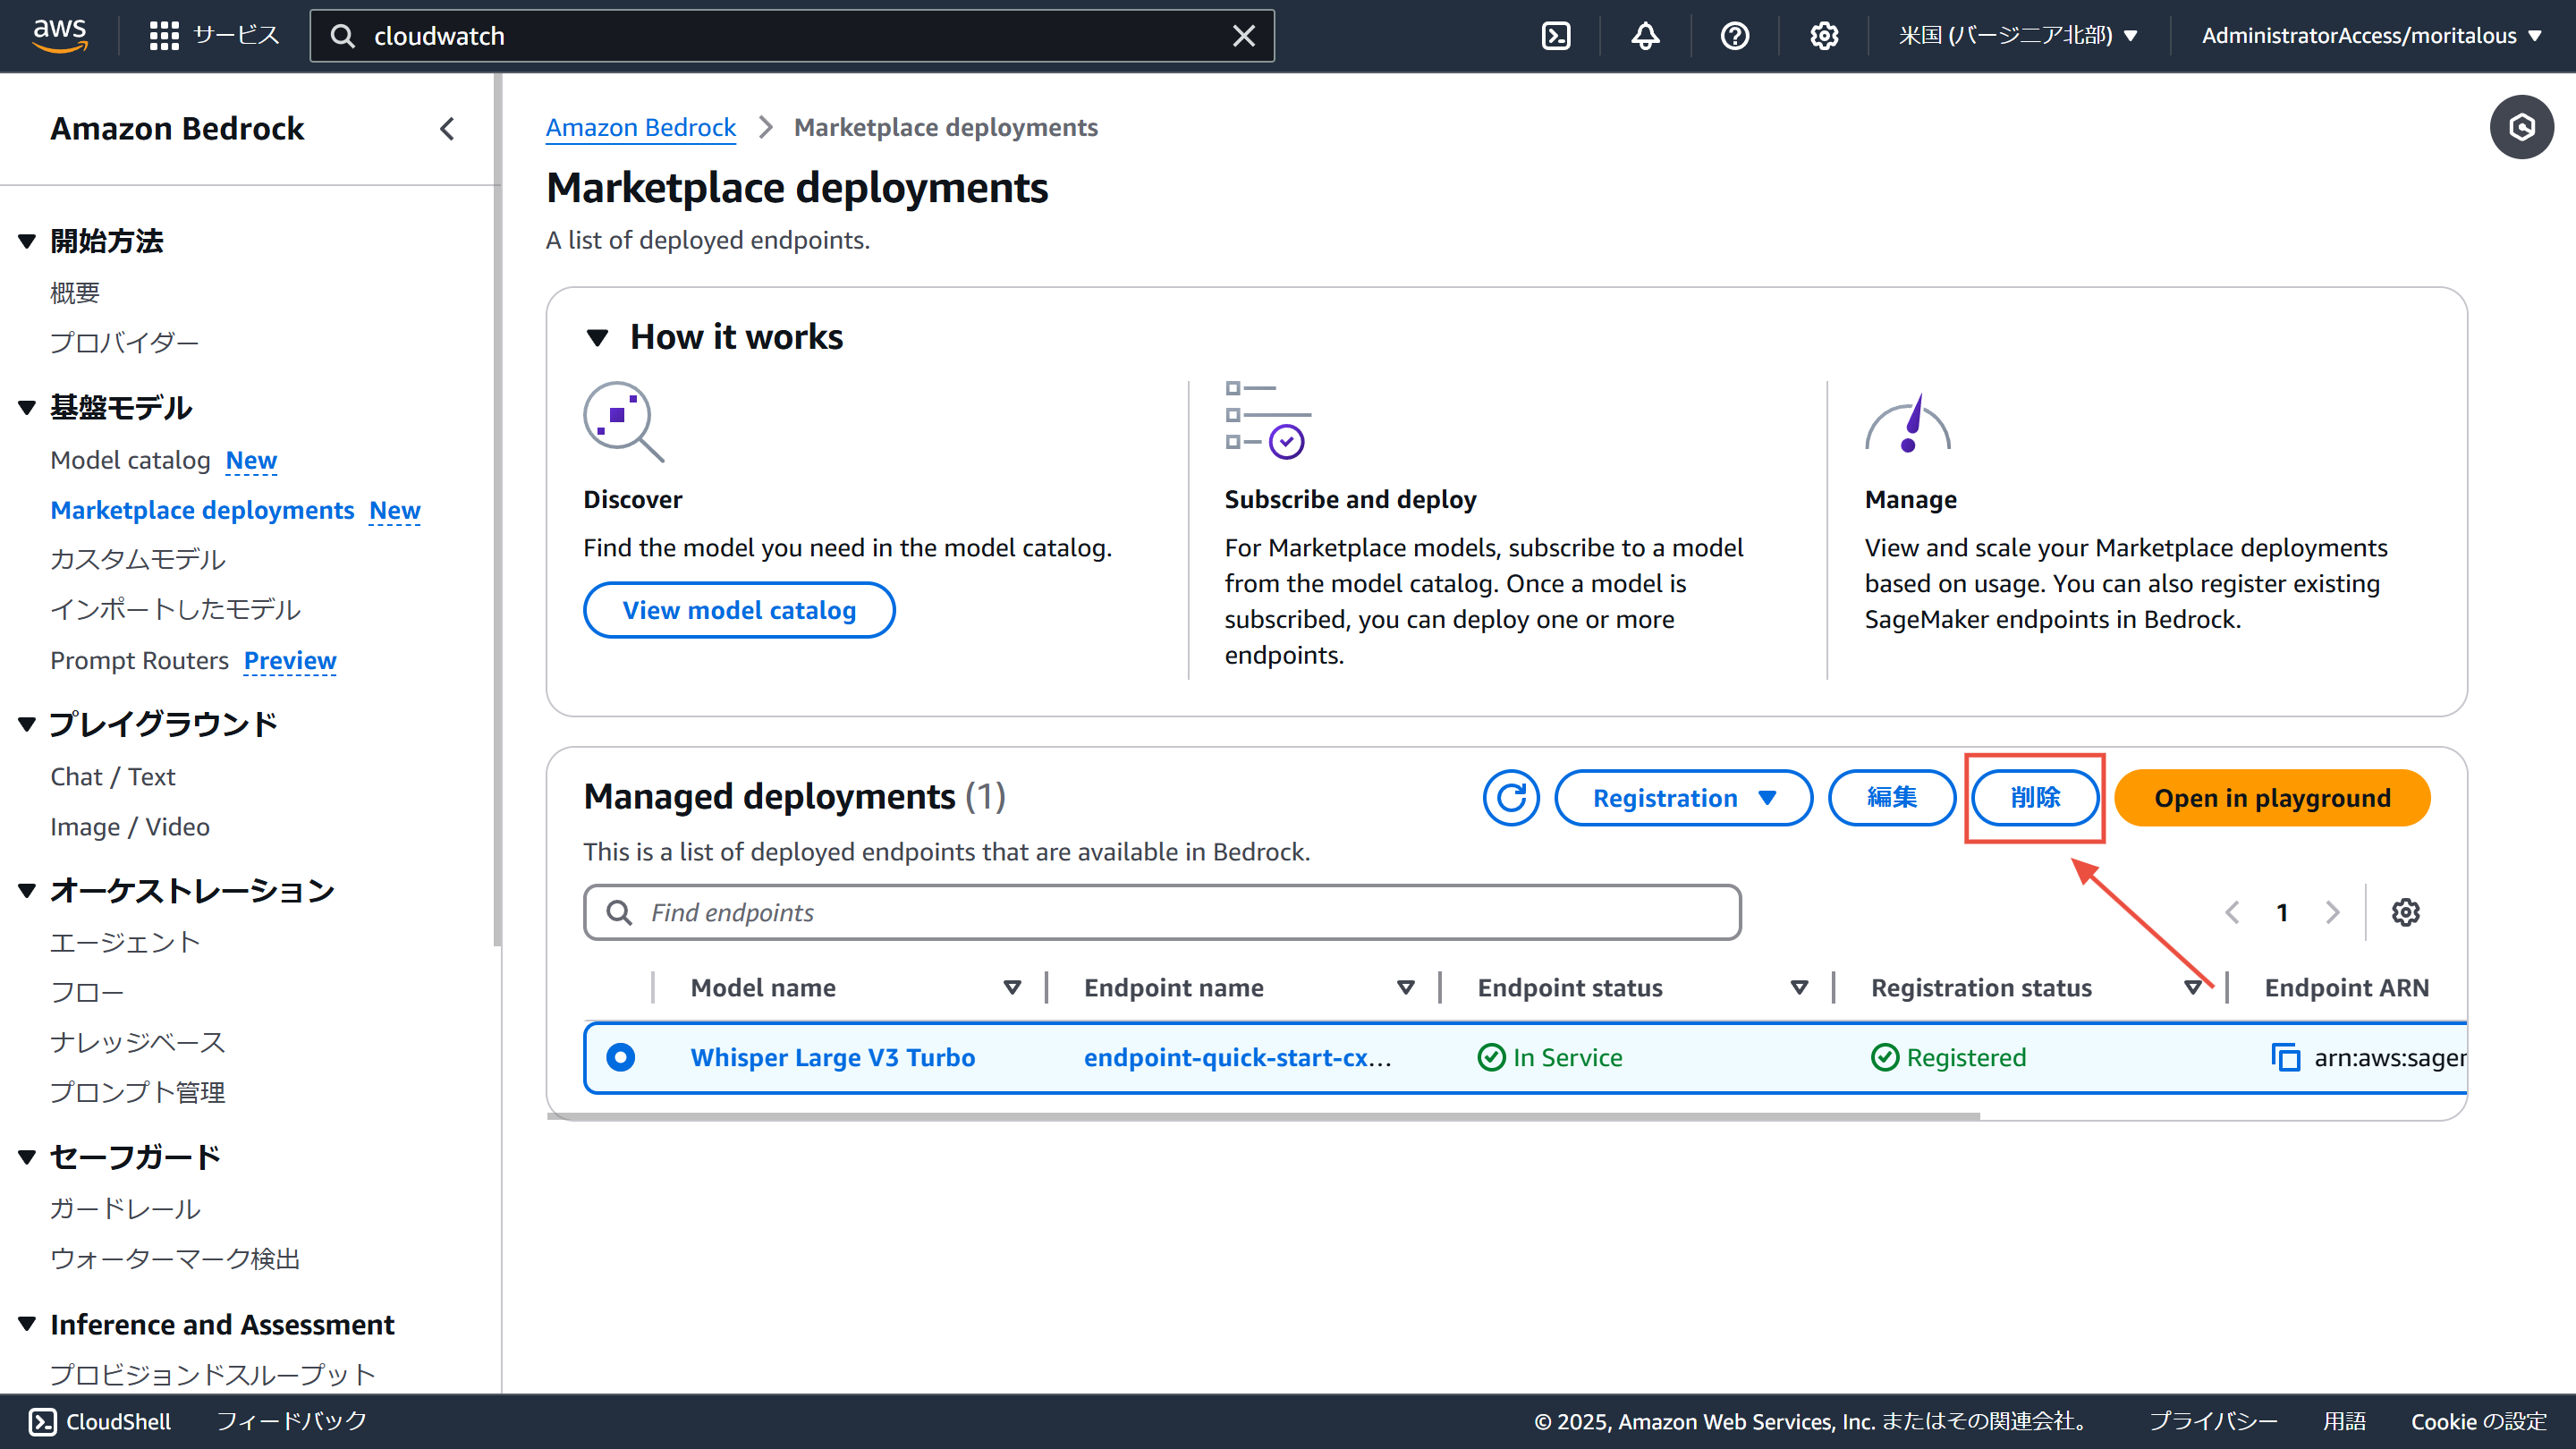Select the Whisper Large V3 Turbo radio button
Viewport: 2576px width, 1449px height.
620,1057
